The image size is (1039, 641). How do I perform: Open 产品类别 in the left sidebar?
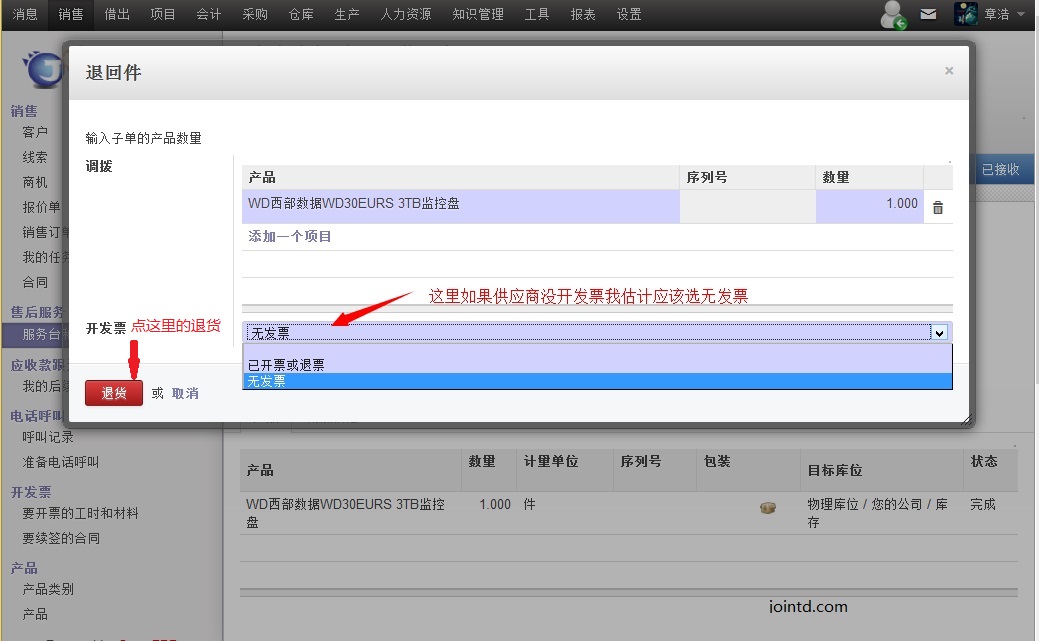click(48, 589)
